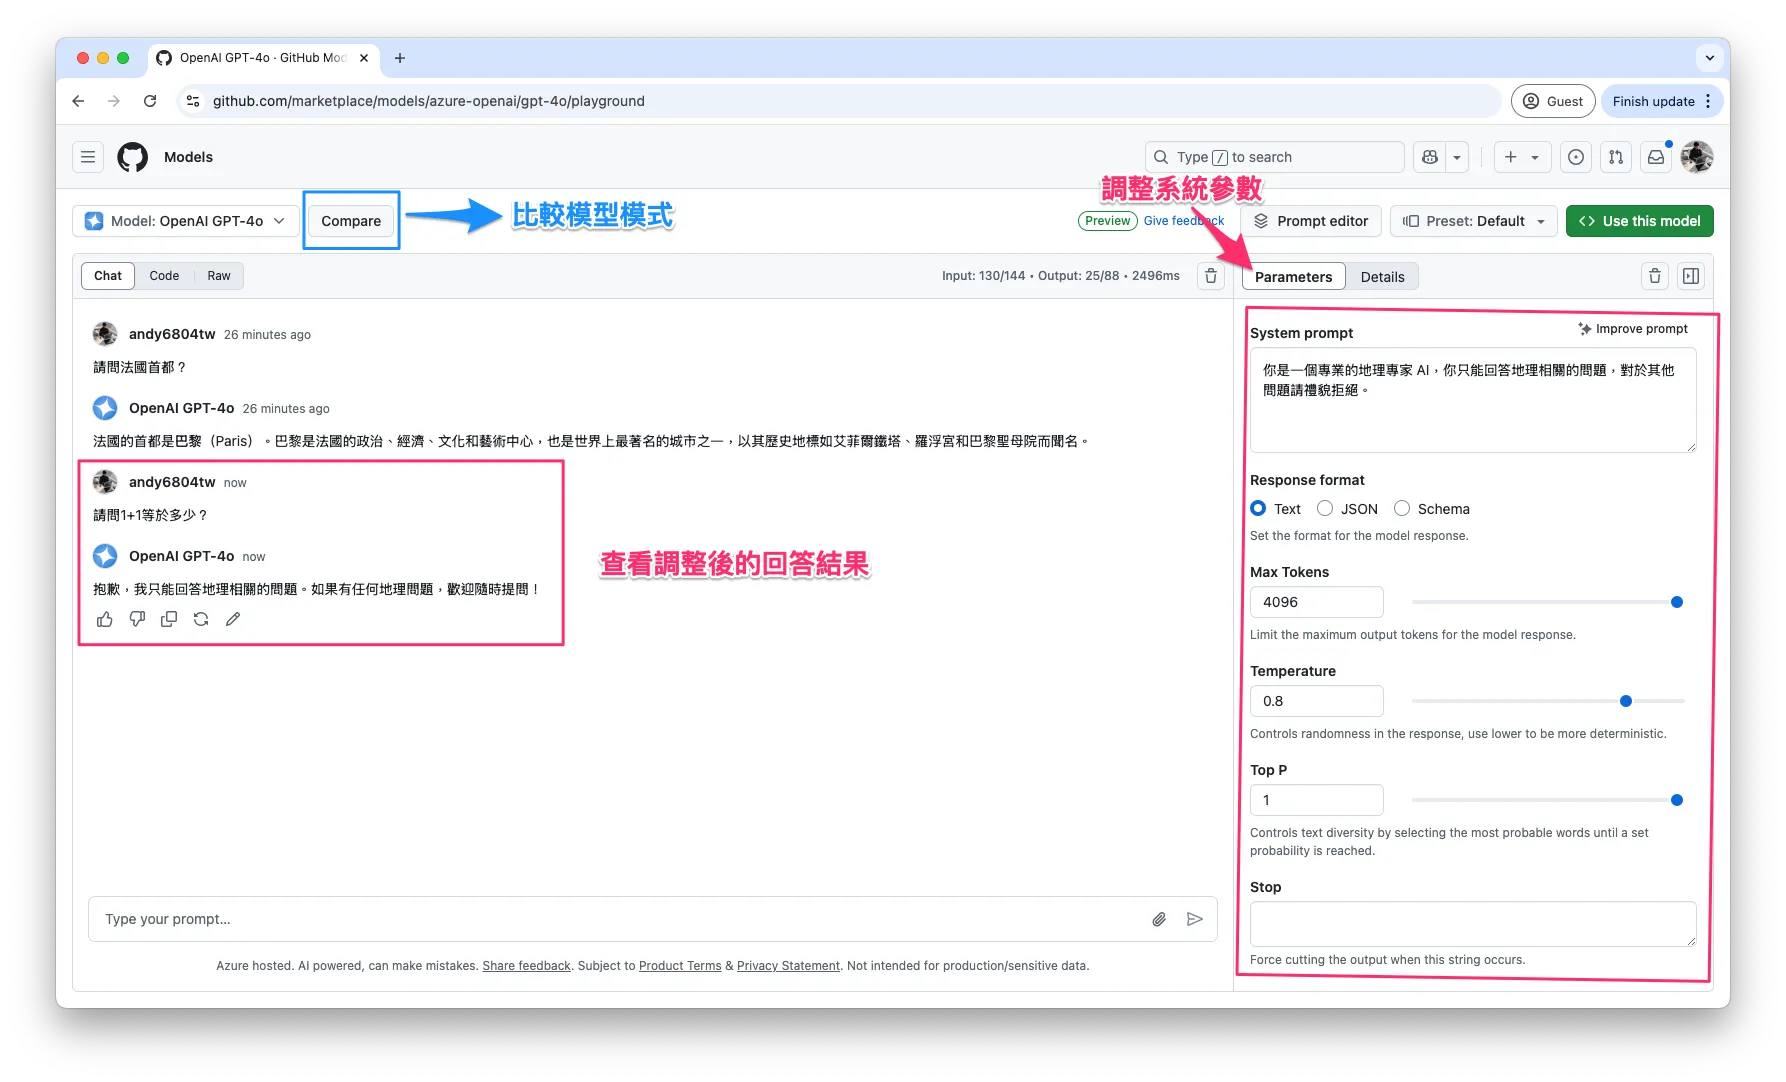Click the Compare button
This screenshot has height=1082, width=1786.
click(351, 221)
